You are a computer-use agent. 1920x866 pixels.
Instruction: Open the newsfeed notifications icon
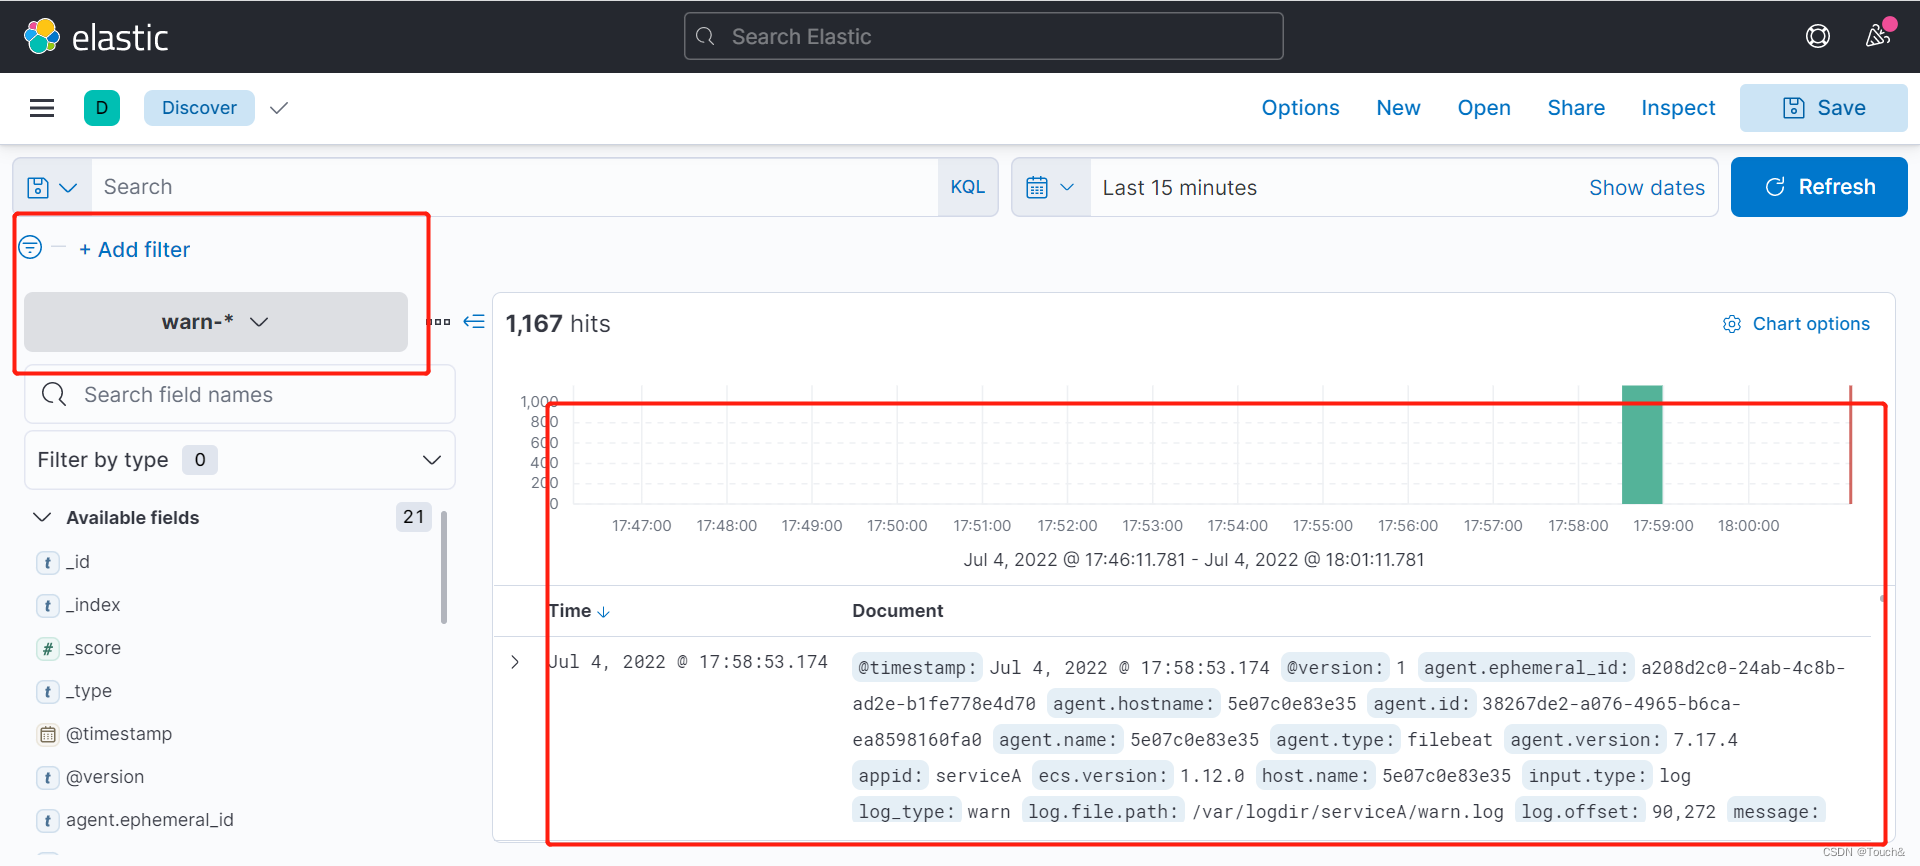1878,36
